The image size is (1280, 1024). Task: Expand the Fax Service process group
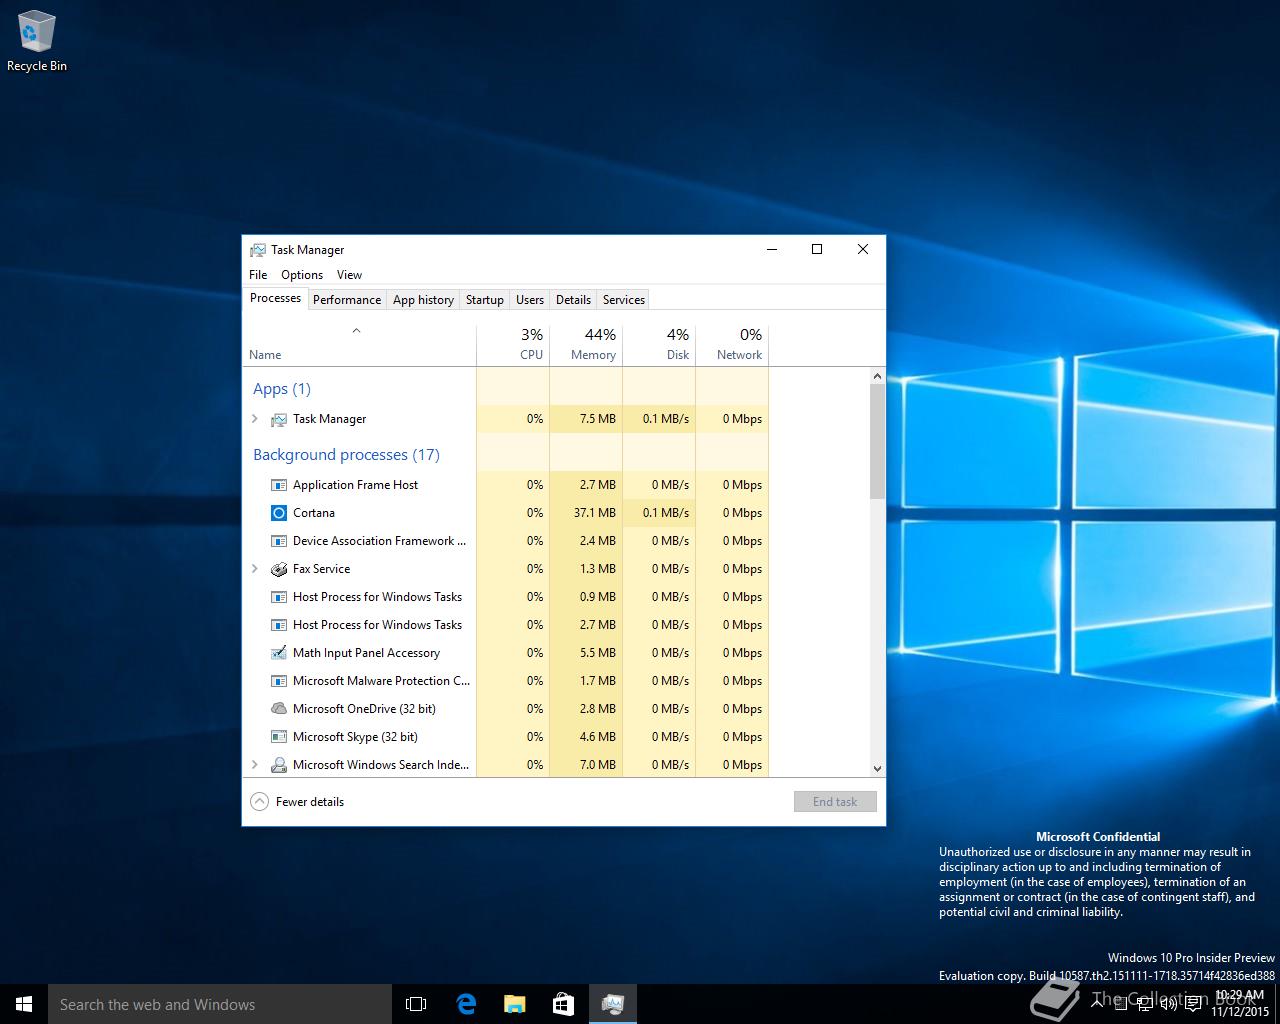pyautogui.click(x=255, y=569)
